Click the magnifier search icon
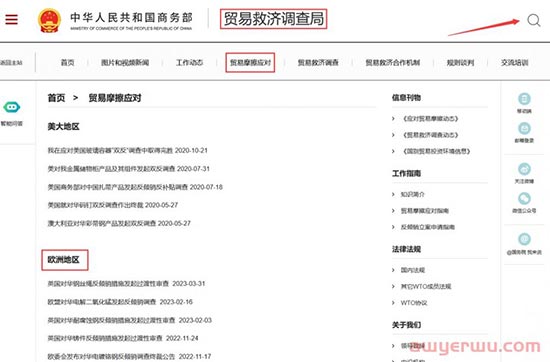This screenshot has height=362, width=550. [534, 20]
